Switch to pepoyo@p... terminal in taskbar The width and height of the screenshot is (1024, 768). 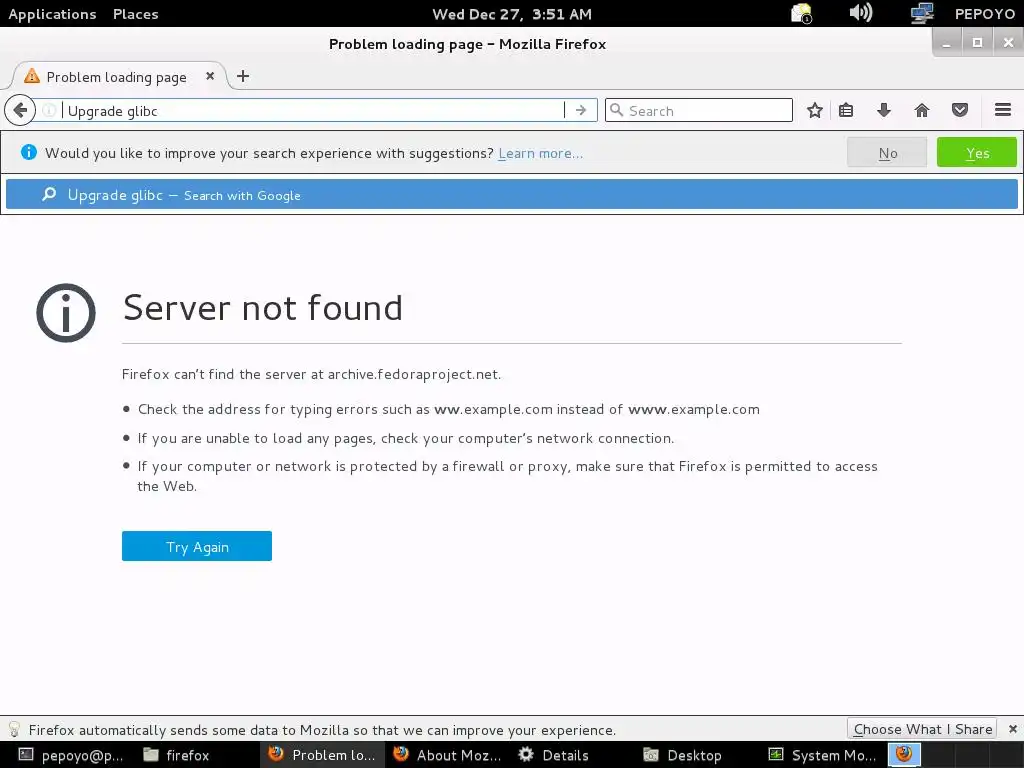coord(71,755)
